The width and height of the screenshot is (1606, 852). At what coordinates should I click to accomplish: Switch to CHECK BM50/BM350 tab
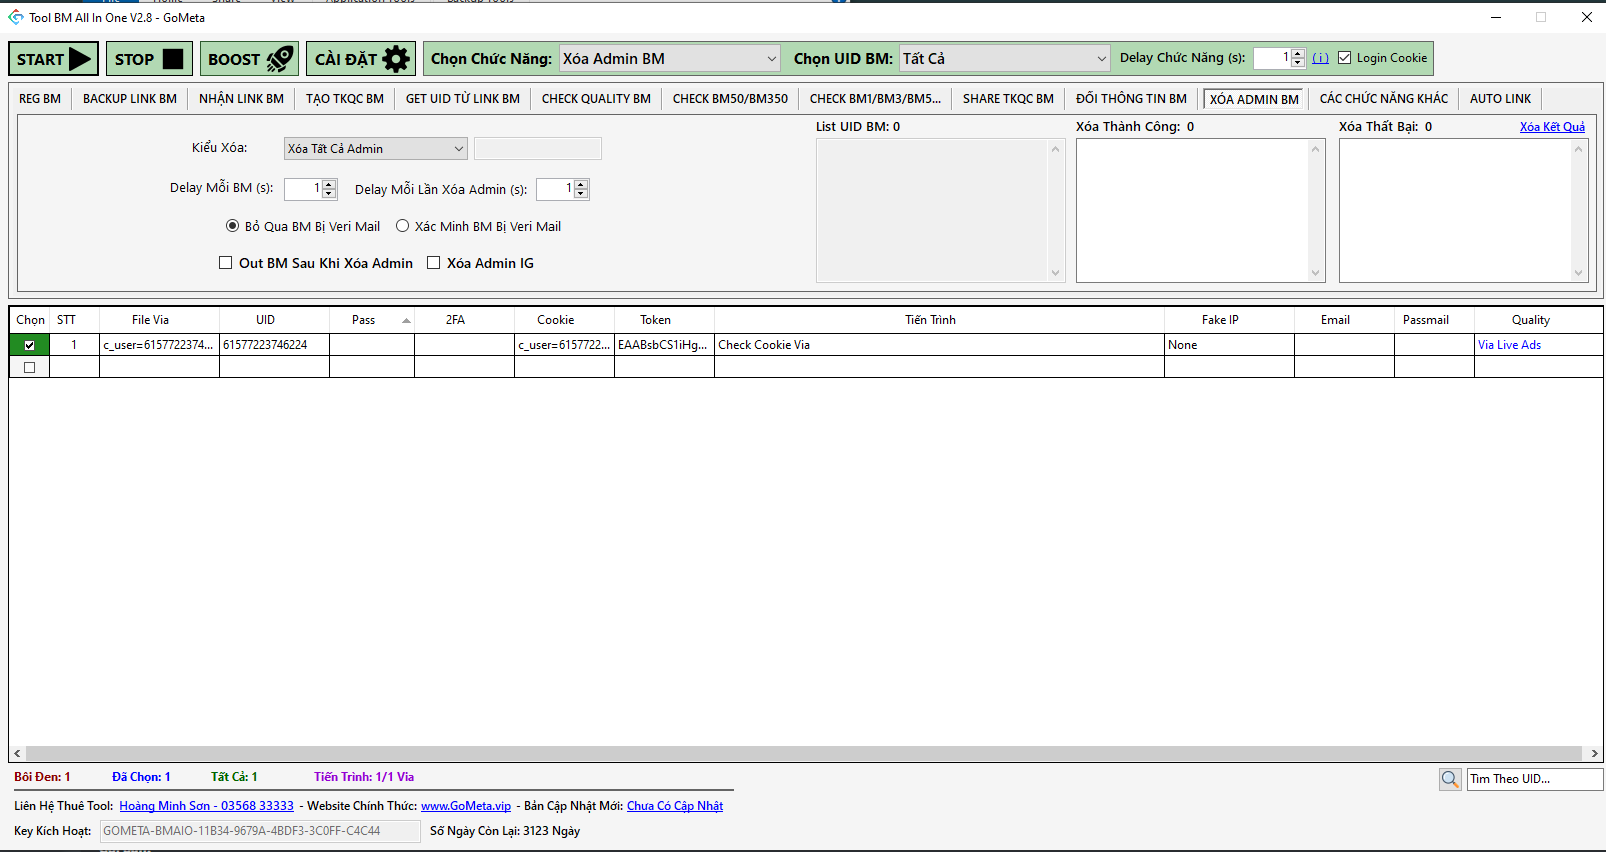[x=730, y=99]
